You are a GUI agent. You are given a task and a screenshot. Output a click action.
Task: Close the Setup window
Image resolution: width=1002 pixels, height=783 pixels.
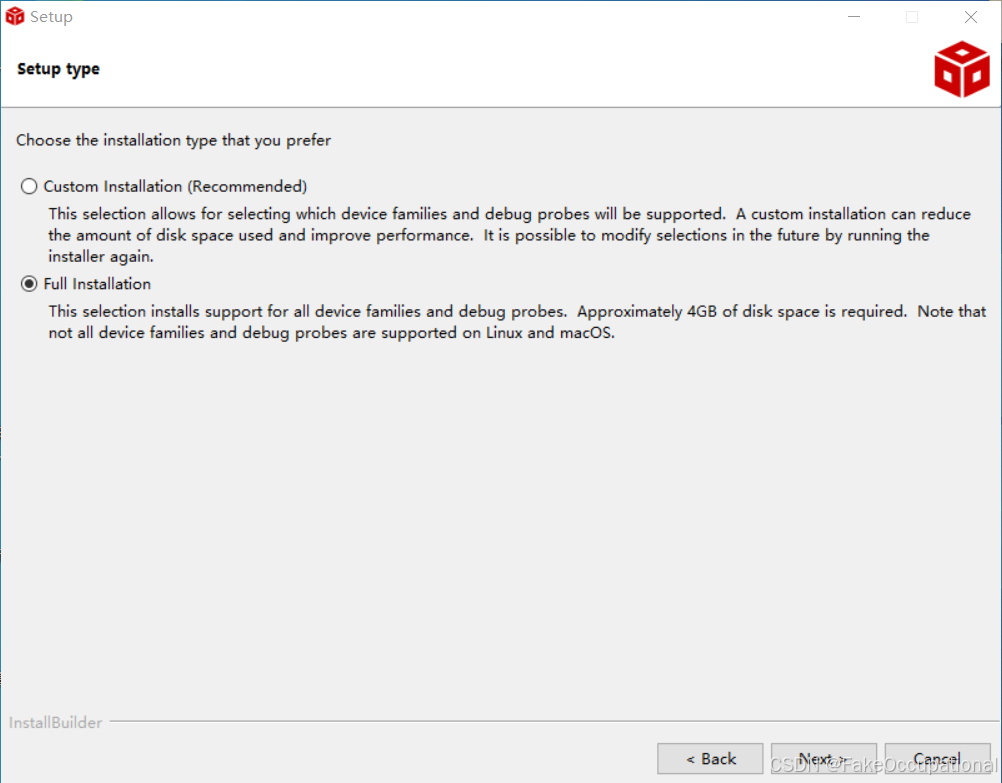(x=971, y=17)
